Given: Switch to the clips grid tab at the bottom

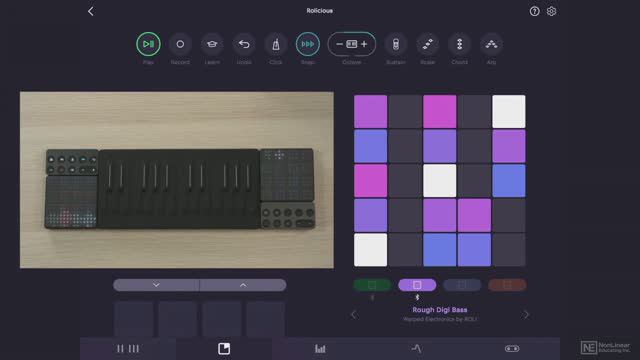Looking at the screenshot, I should [x=224, y=349].
